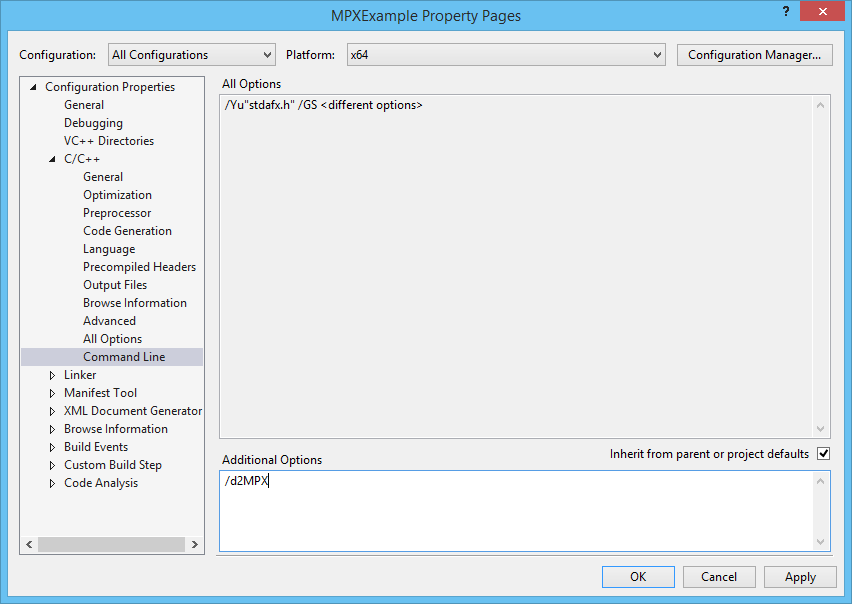Collapse the Configuration Properties node
Screen dimensions: 852x604
pyautogui.click(x=34, y=87)
